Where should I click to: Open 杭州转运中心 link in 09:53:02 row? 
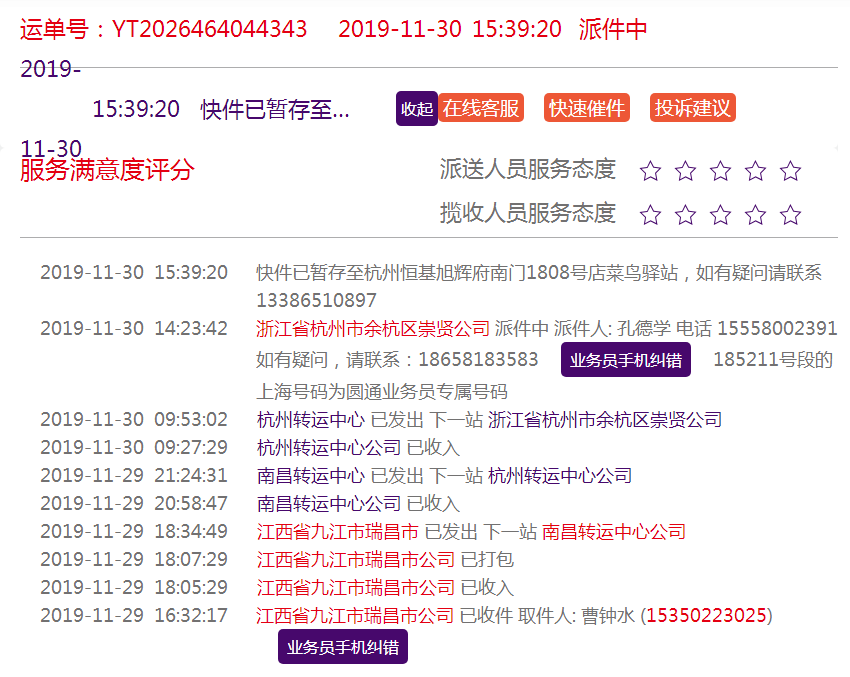point(311,420)
